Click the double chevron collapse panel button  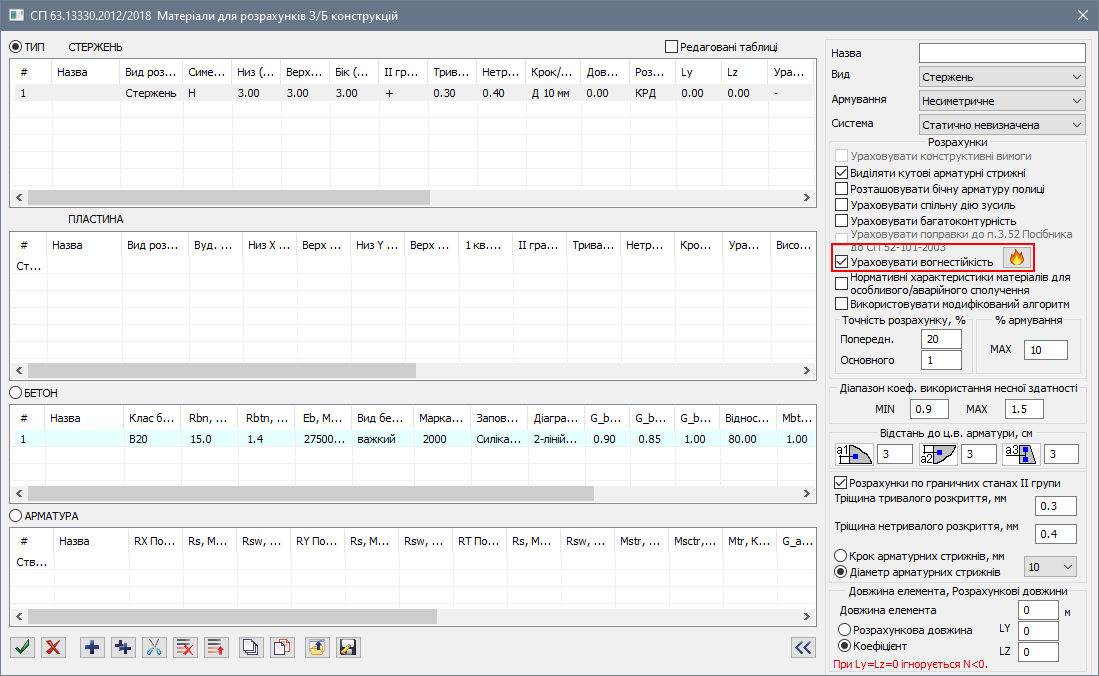(802, 647)
